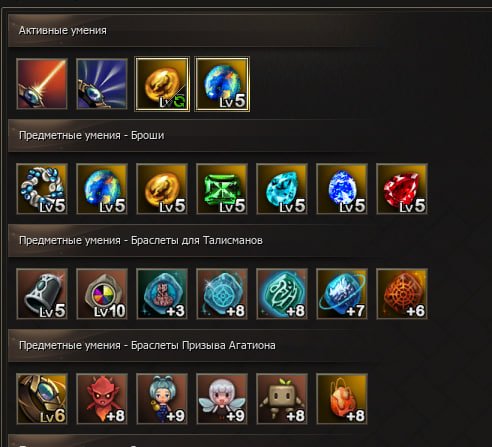Click gold coin skill with green refresh arrows
This screenshot has width=492, height=447.
[x=162, y=84]
